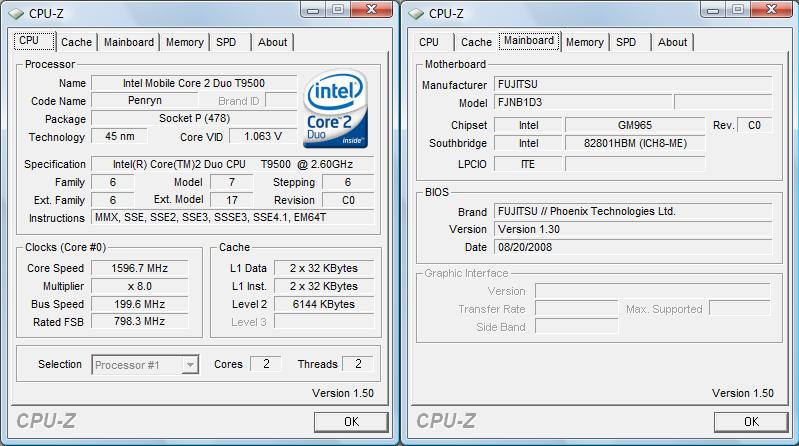Switch to Mainboard tab in left window

(129, 42)
